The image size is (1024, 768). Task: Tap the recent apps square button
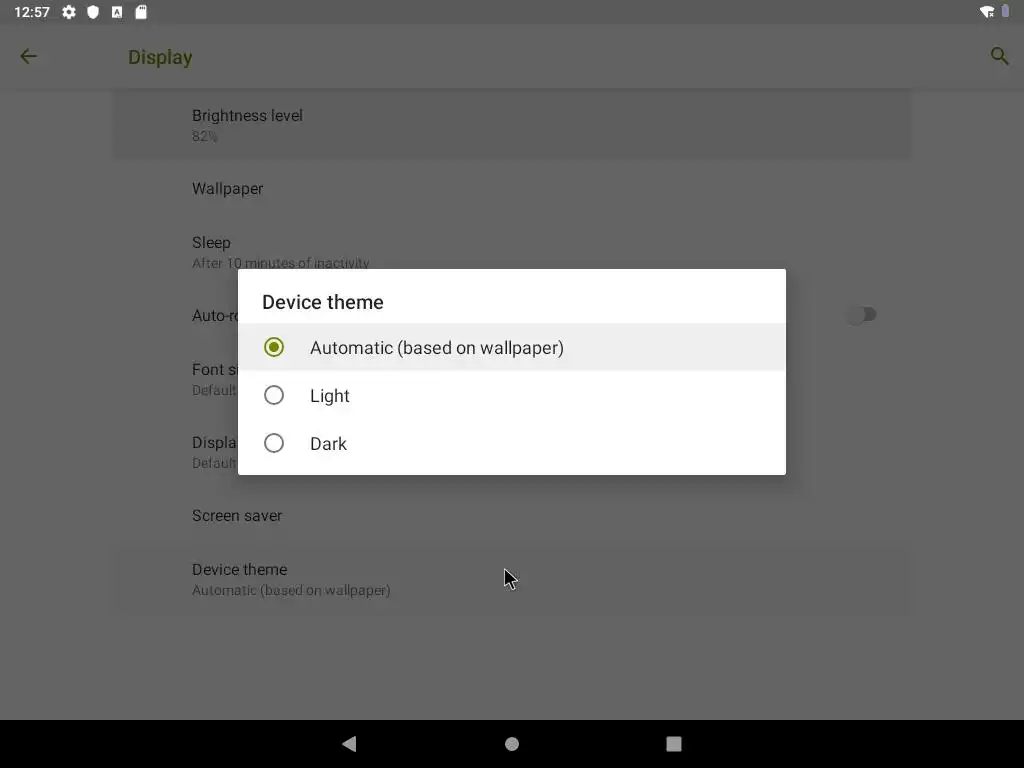click(673, 744)
